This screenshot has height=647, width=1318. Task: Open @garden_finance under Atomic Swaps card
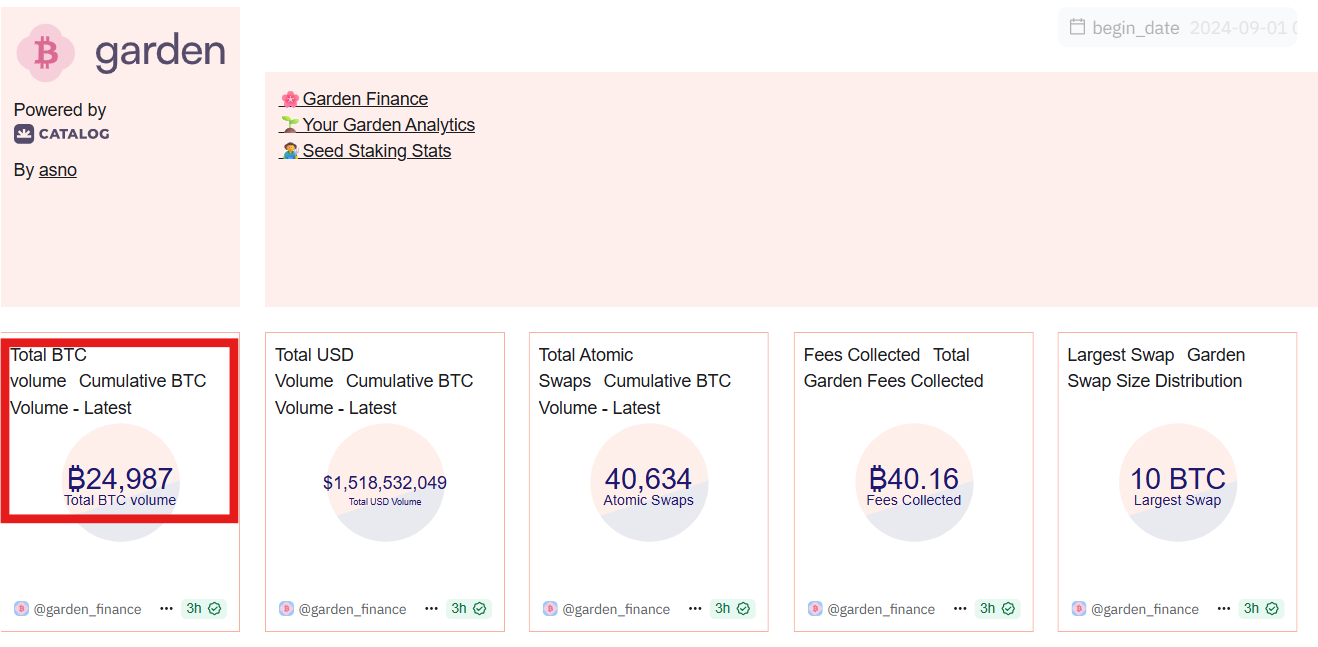coord(616,609)
